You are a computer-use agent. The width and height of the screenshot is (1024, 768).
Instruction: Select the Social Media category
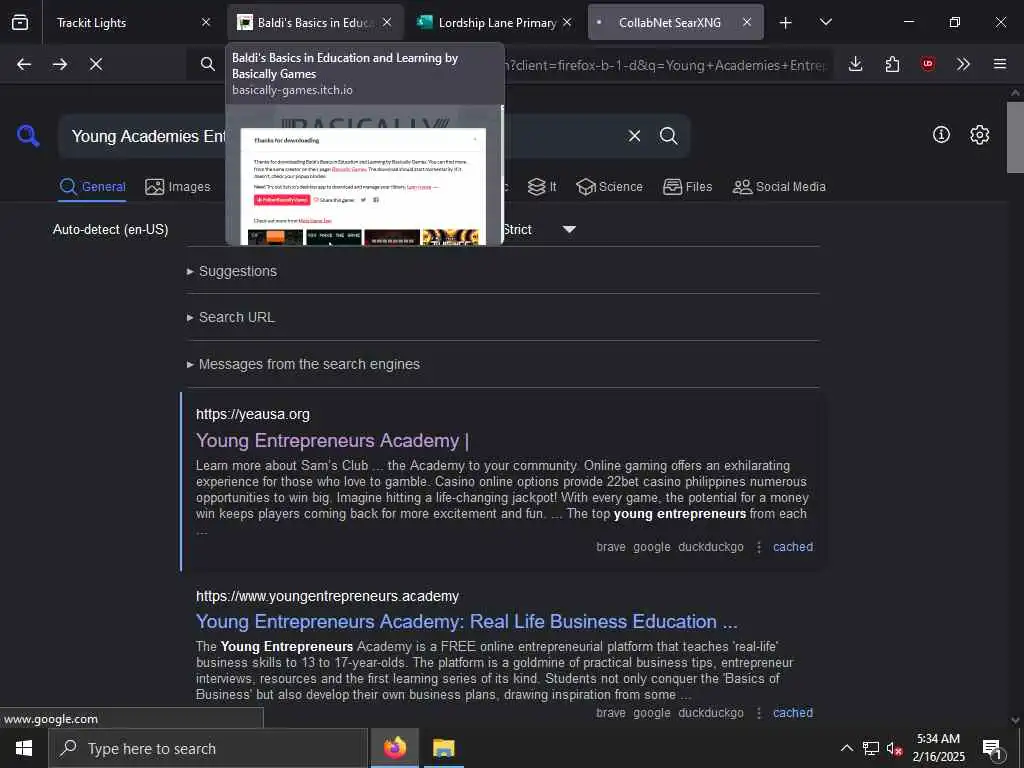coord(779,187)
